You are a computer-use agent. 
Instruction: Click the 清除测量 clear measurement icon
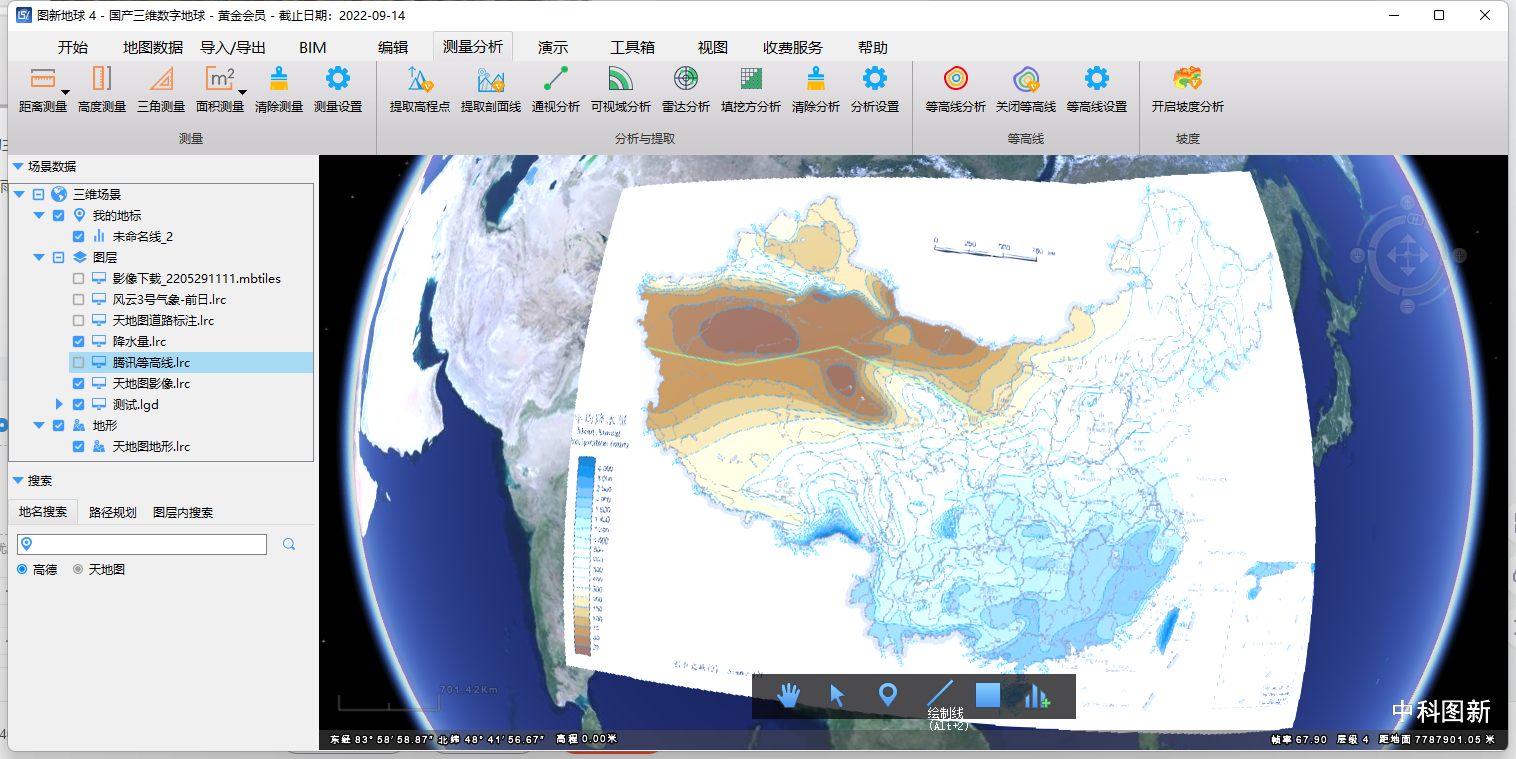point(279,79)
